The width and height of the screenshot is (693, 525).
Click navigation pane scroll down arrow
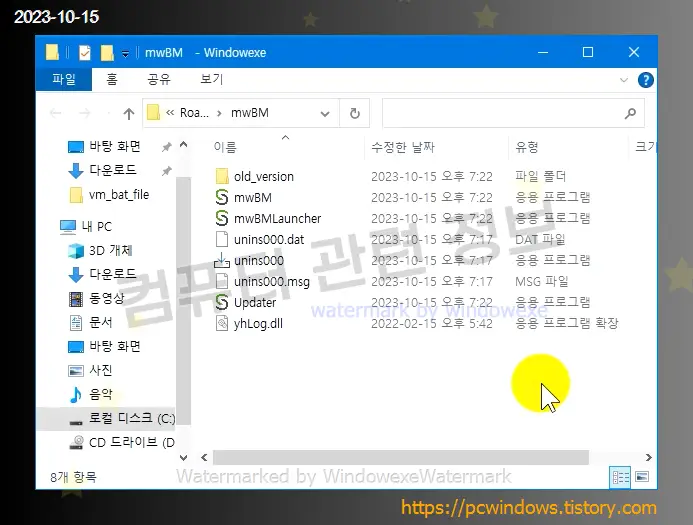183,457
